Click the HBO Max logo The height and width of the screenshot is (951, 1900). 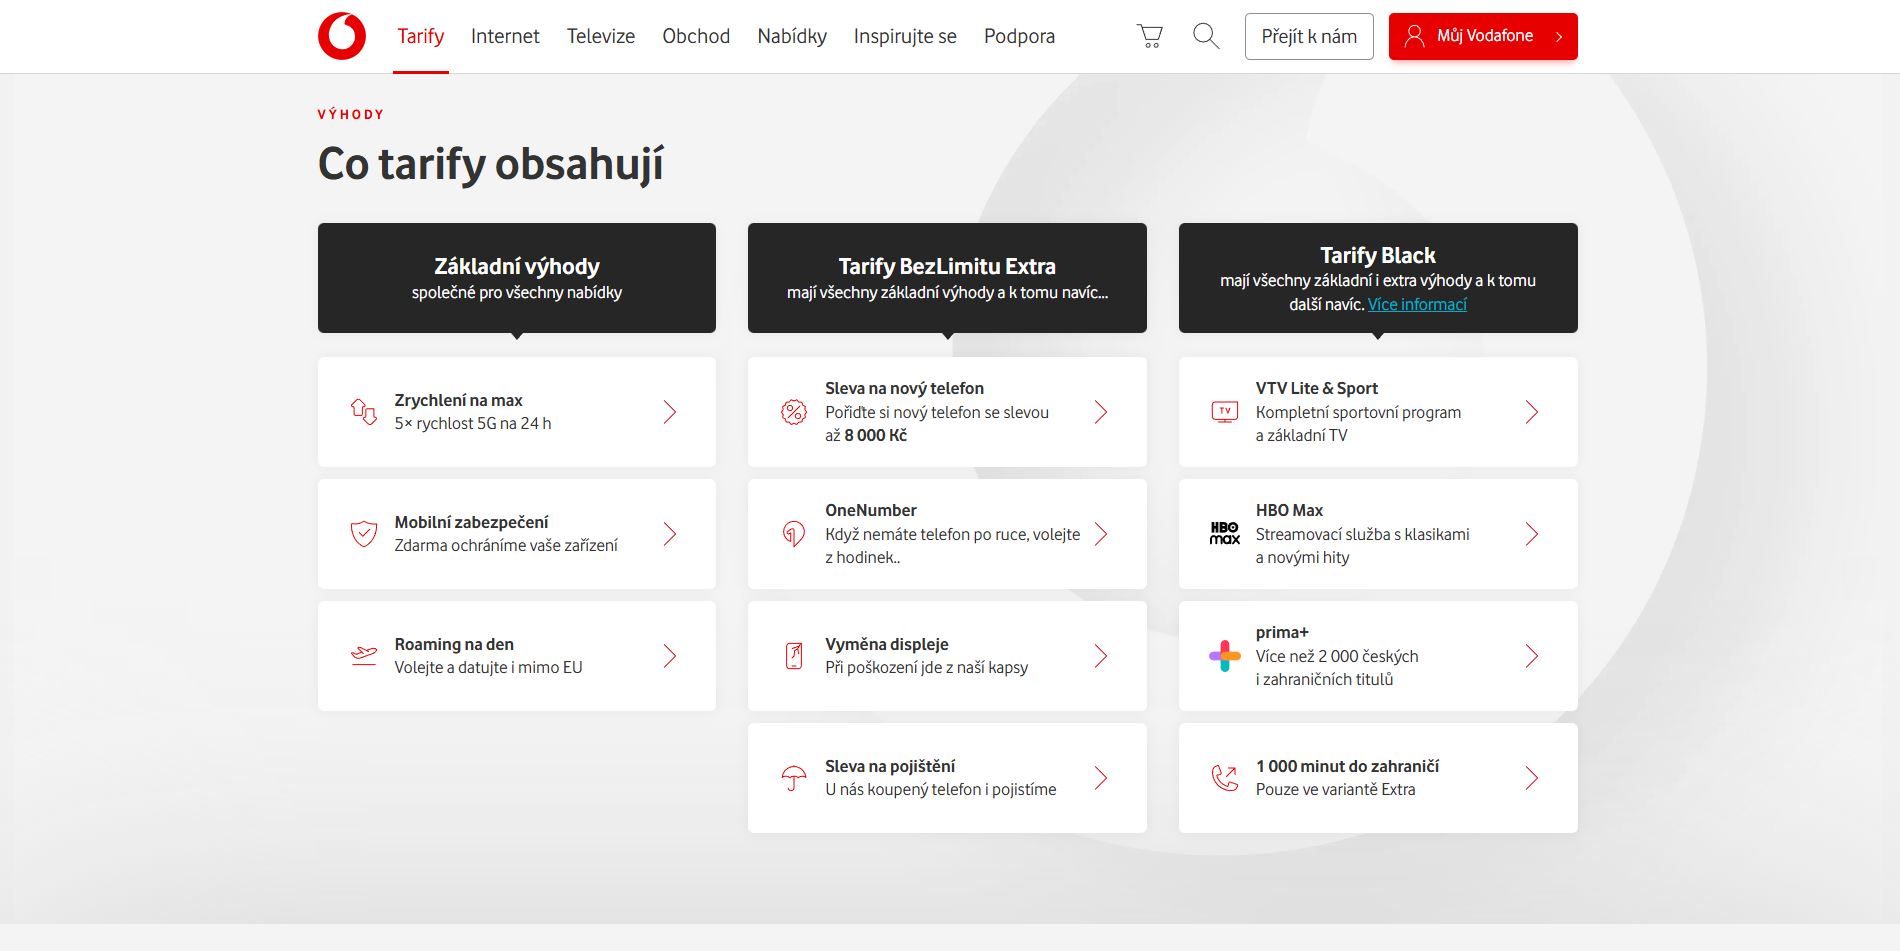click(1225, 533)
